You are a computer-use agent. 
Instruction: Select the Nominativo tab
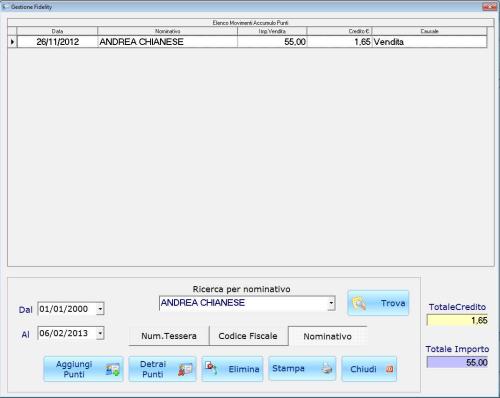click(x=327, y=336)
